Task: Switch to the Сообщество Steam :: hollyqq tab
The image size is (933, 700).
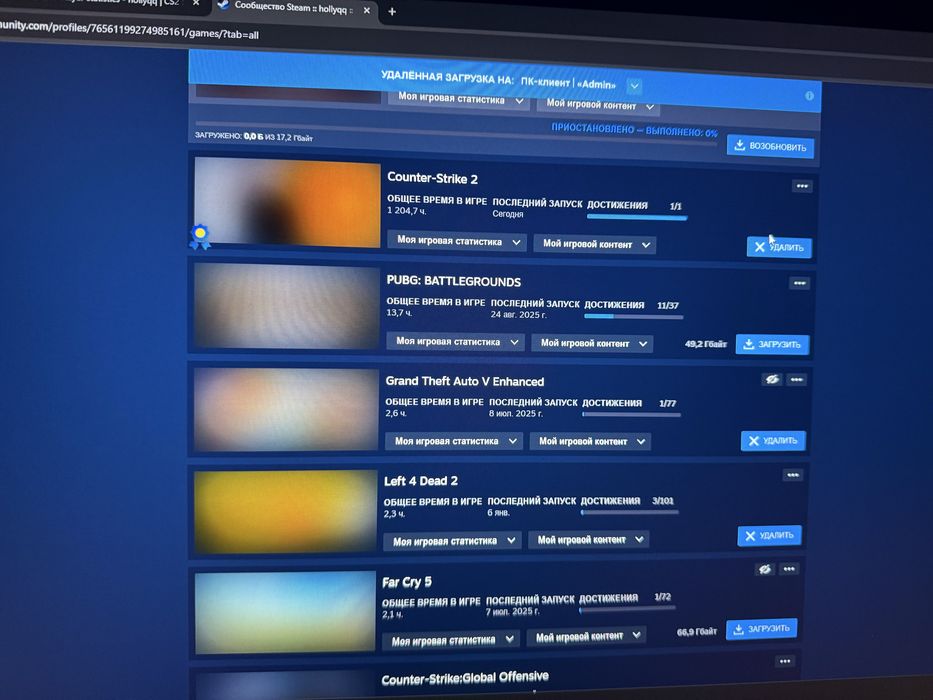Action: tap(293, 7)
